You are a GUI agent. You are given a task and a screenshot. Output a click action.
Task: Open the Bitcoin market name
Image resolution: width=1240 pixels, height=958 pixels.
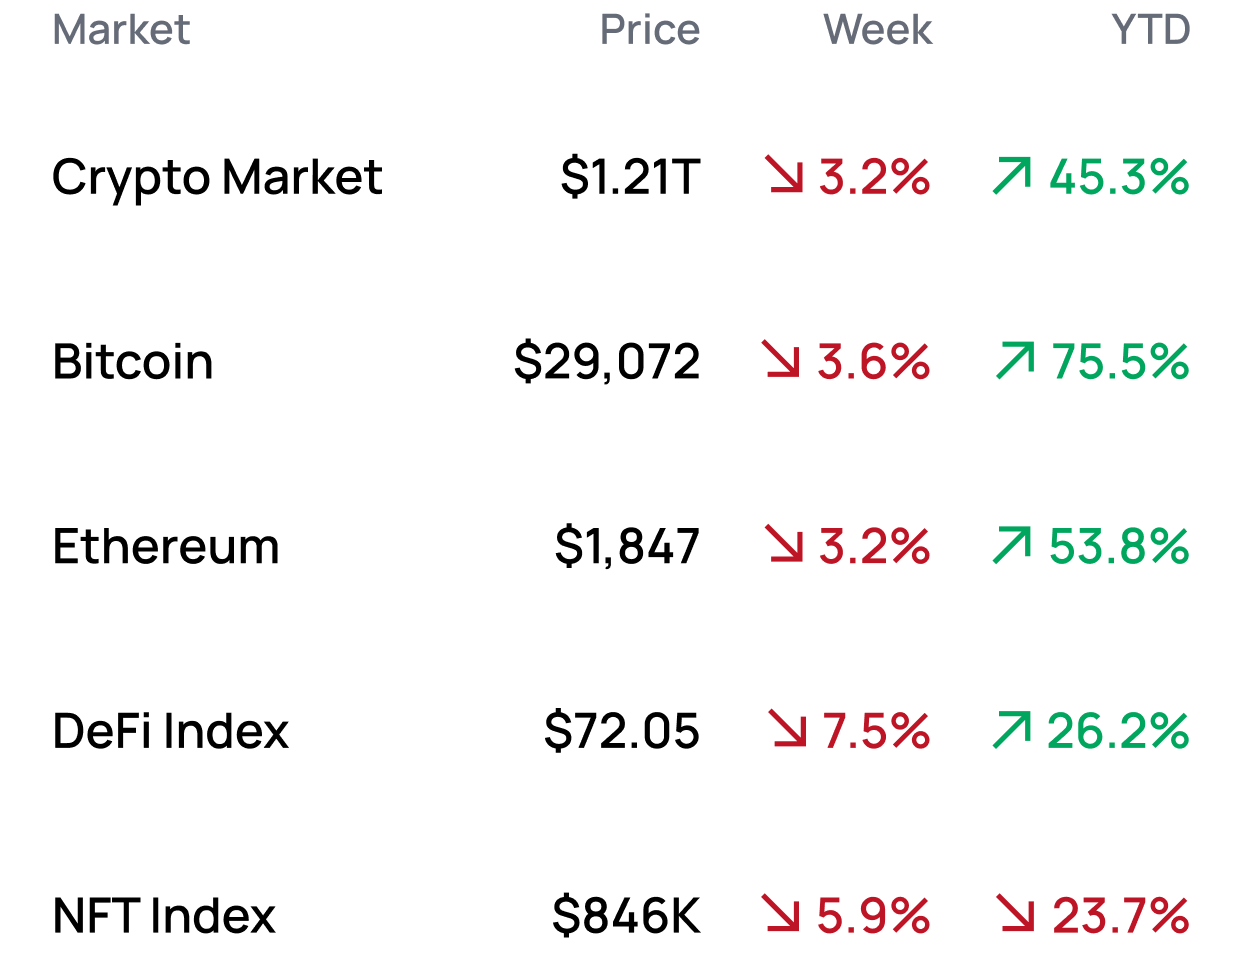(x=133, y=362)
